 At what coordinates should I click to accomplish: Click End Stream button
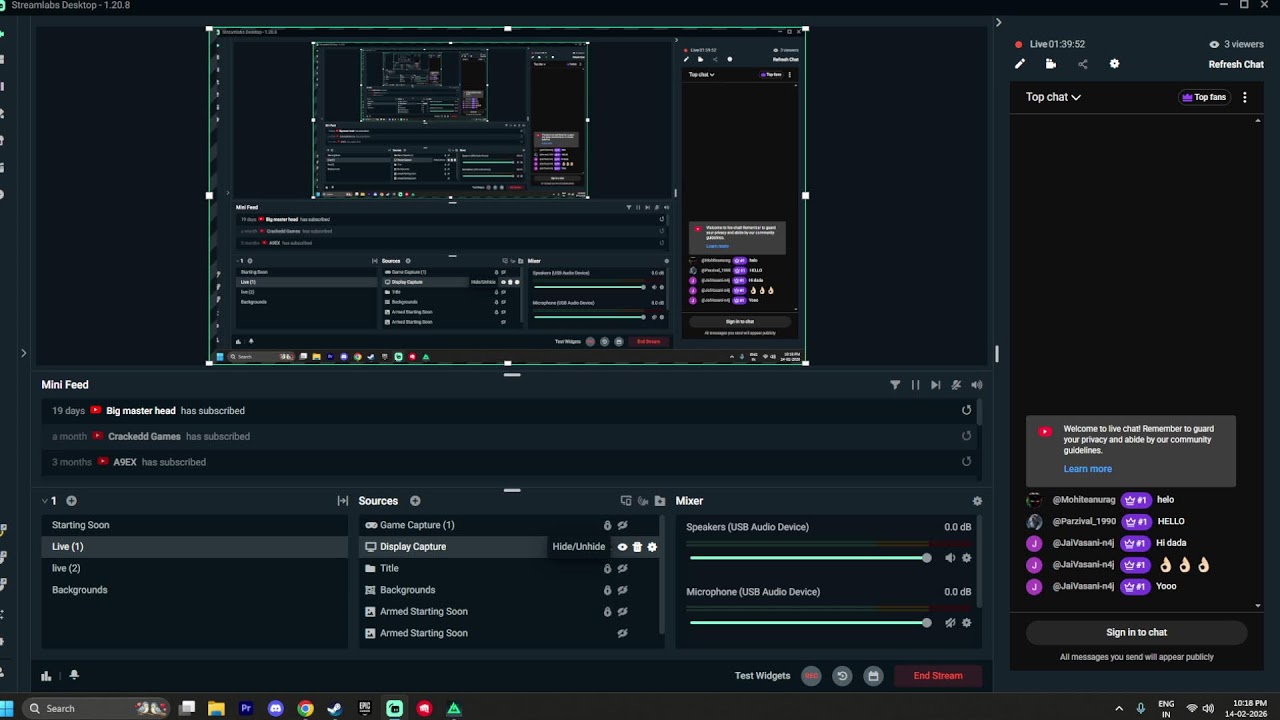[938, 676]
